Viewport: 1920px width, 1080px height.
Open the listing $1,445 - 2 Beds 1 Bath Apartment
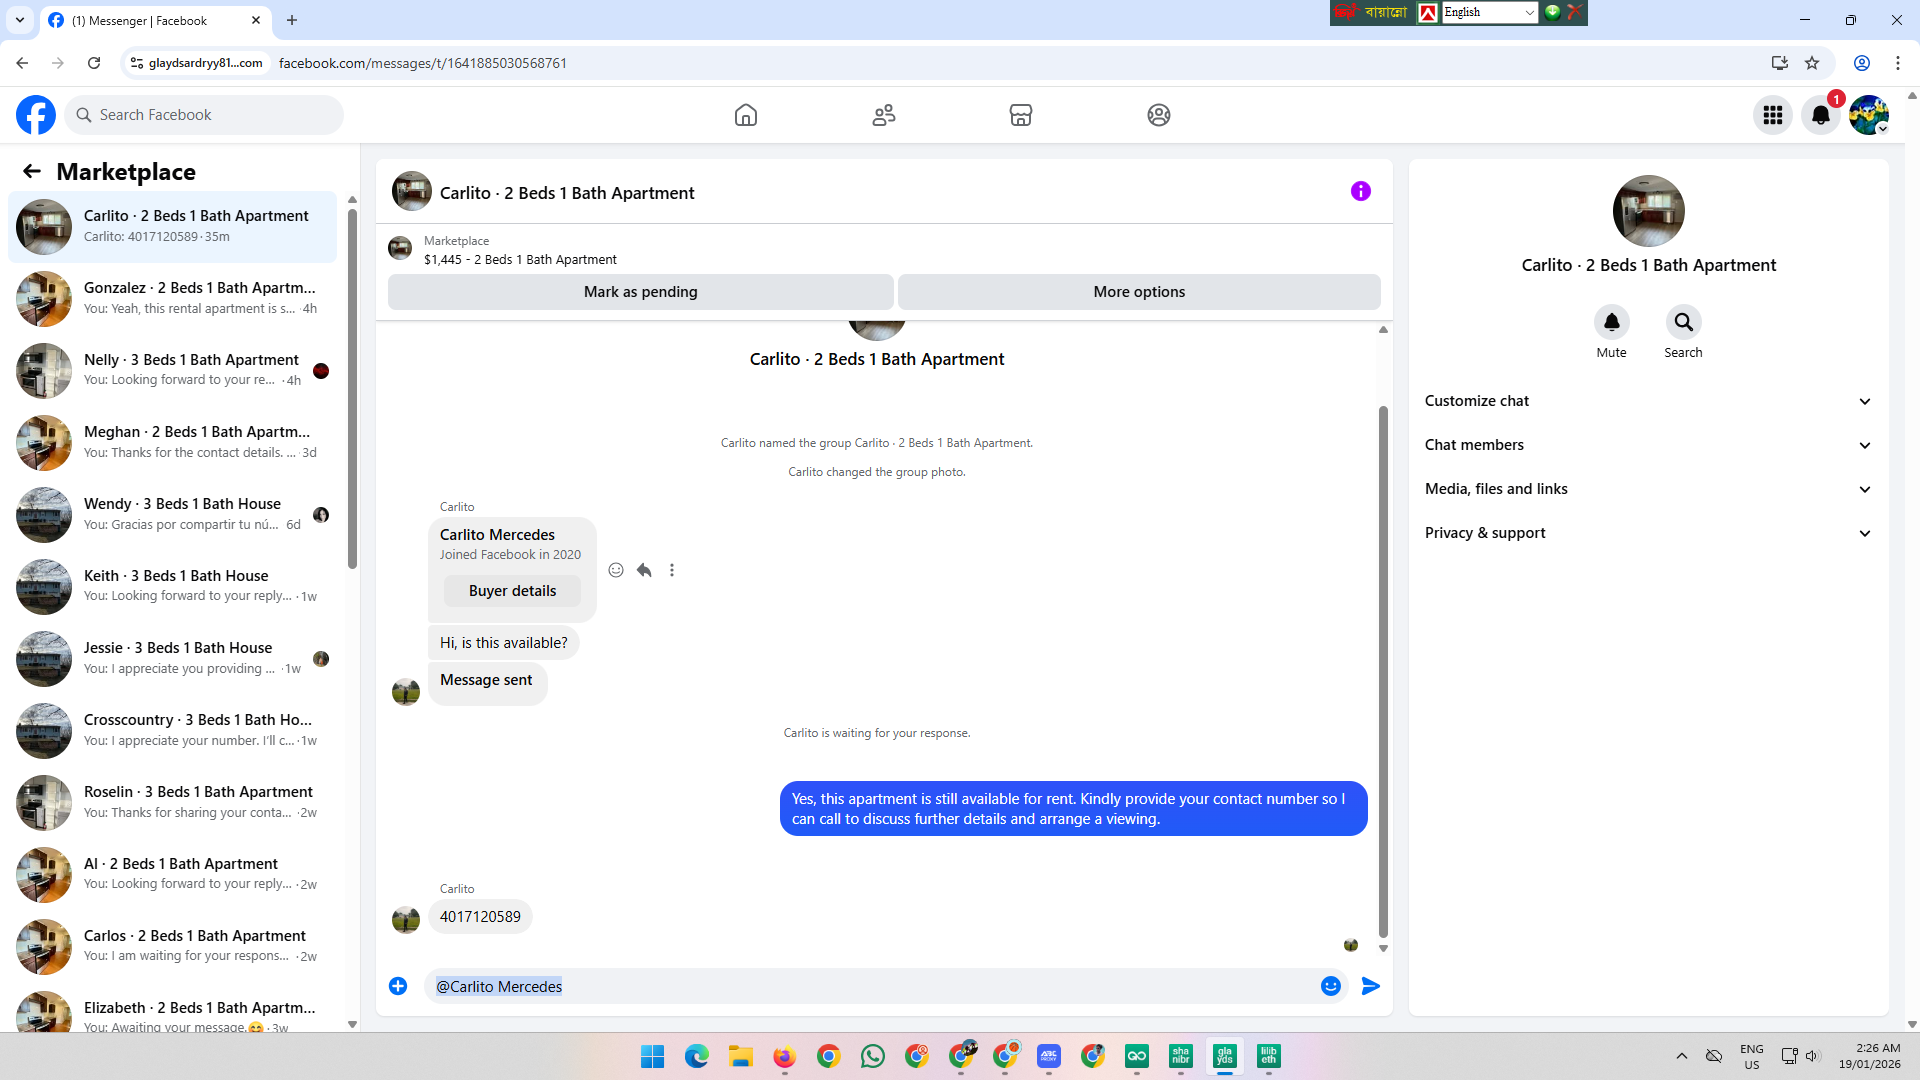tap(520, 260)
